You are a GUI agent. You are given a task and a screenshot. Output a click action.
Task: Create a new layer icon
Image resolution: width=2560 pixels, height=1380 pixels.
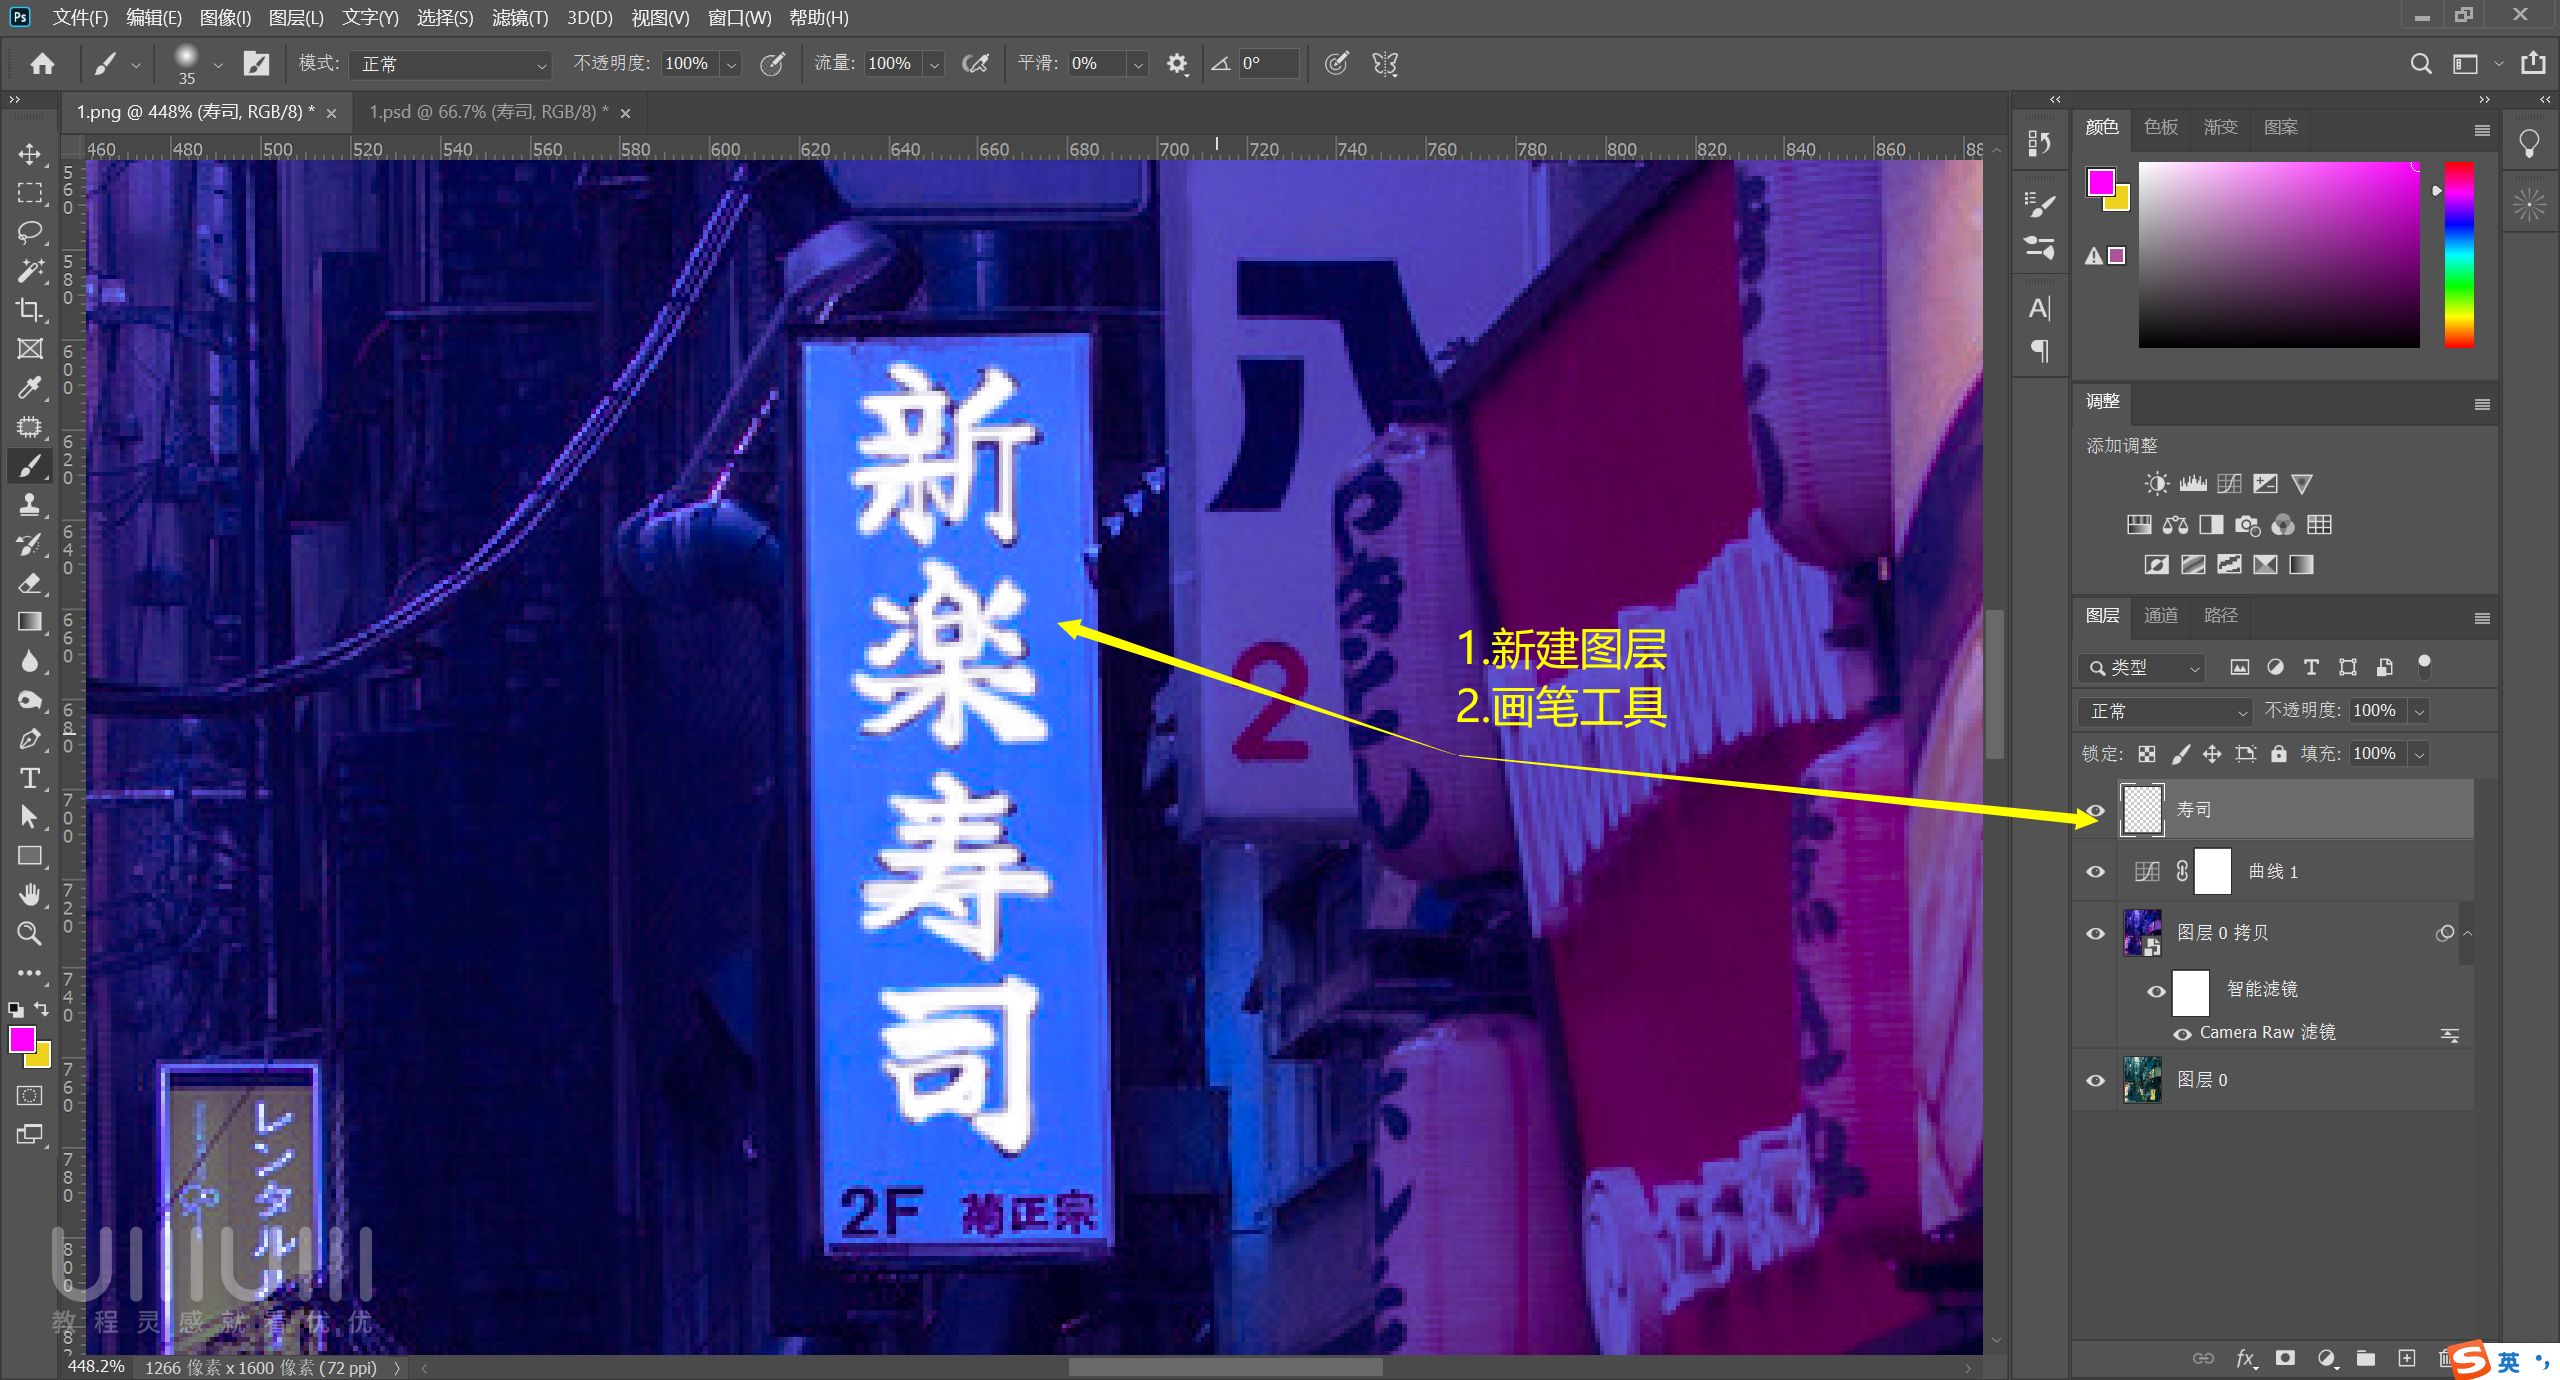pyautogui.click(x=2406, y=1358)
